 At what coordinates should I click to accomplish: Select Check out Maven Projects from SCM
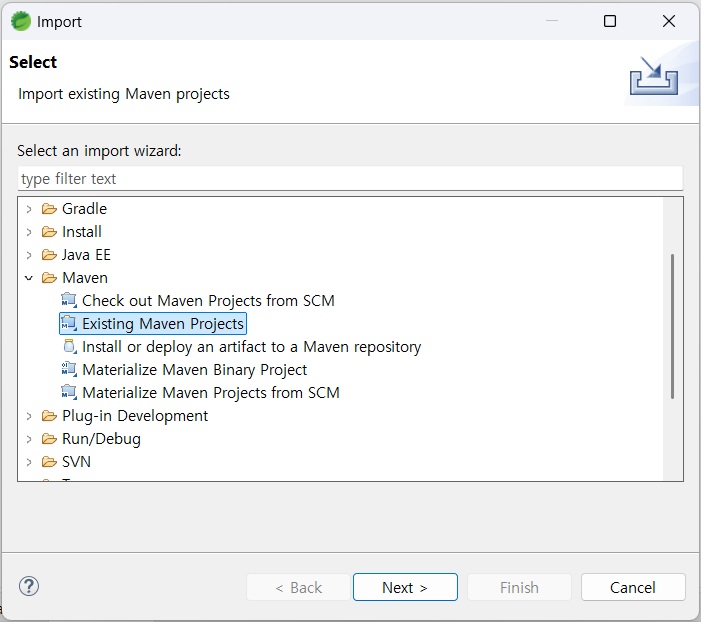click(208, 300)
